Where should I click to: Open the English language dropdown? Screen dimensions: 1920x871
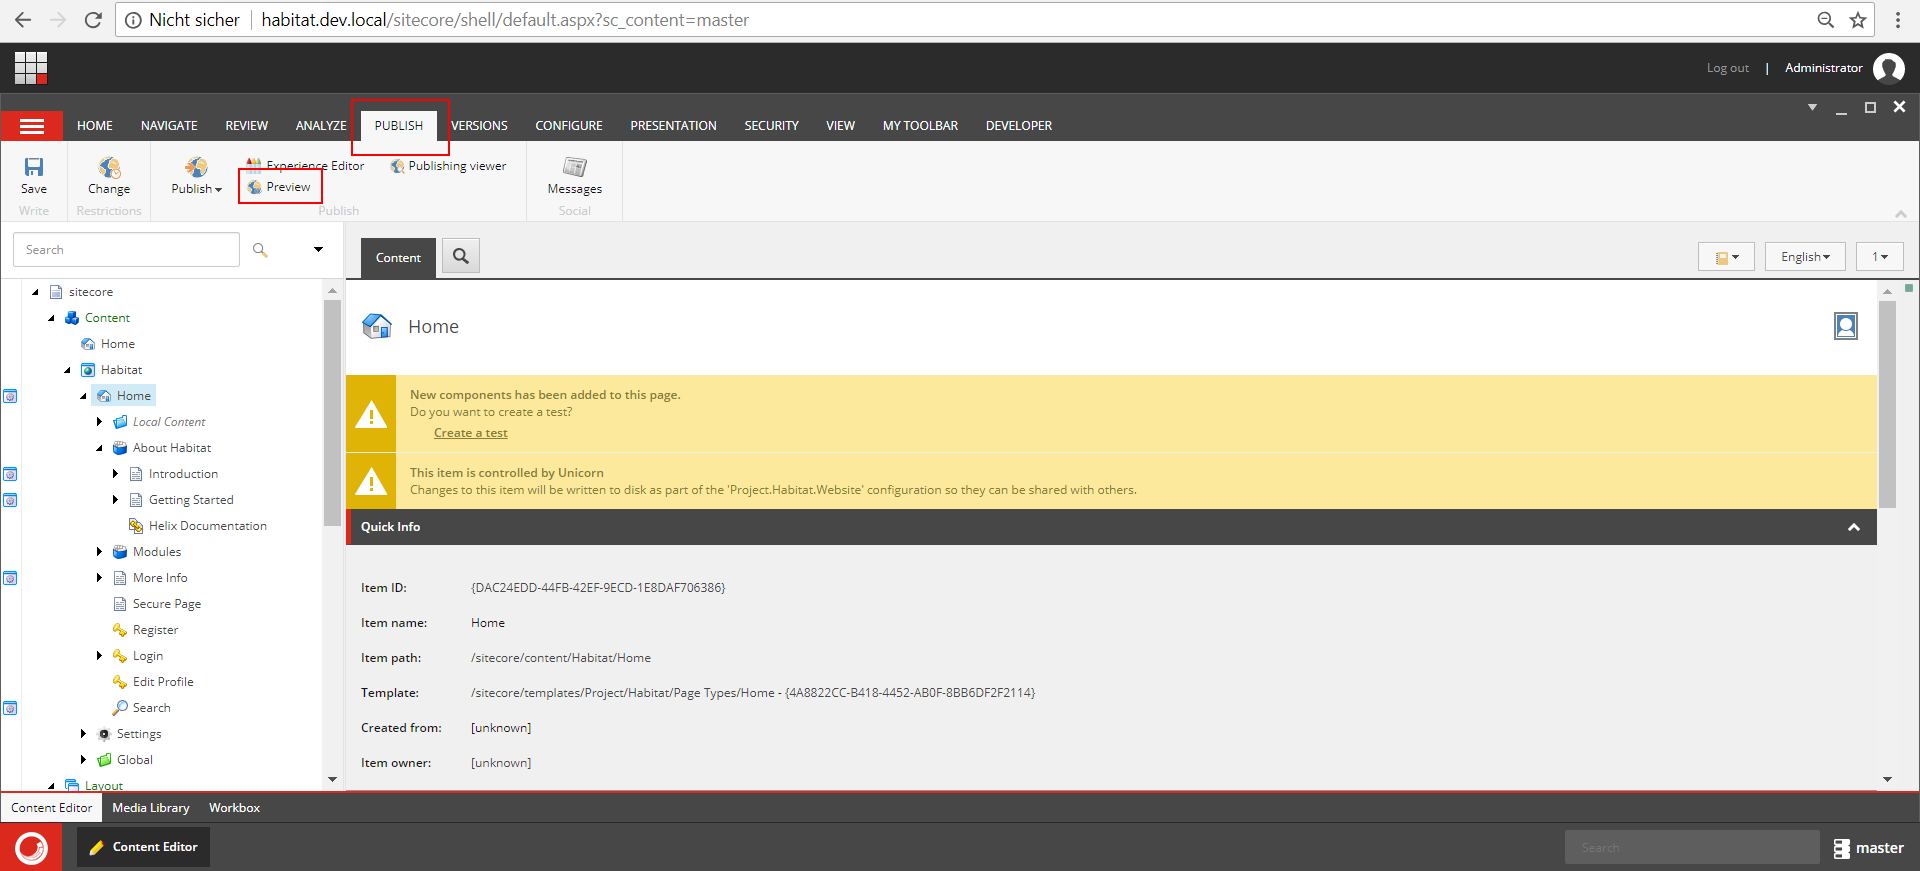click(1805, 257)
